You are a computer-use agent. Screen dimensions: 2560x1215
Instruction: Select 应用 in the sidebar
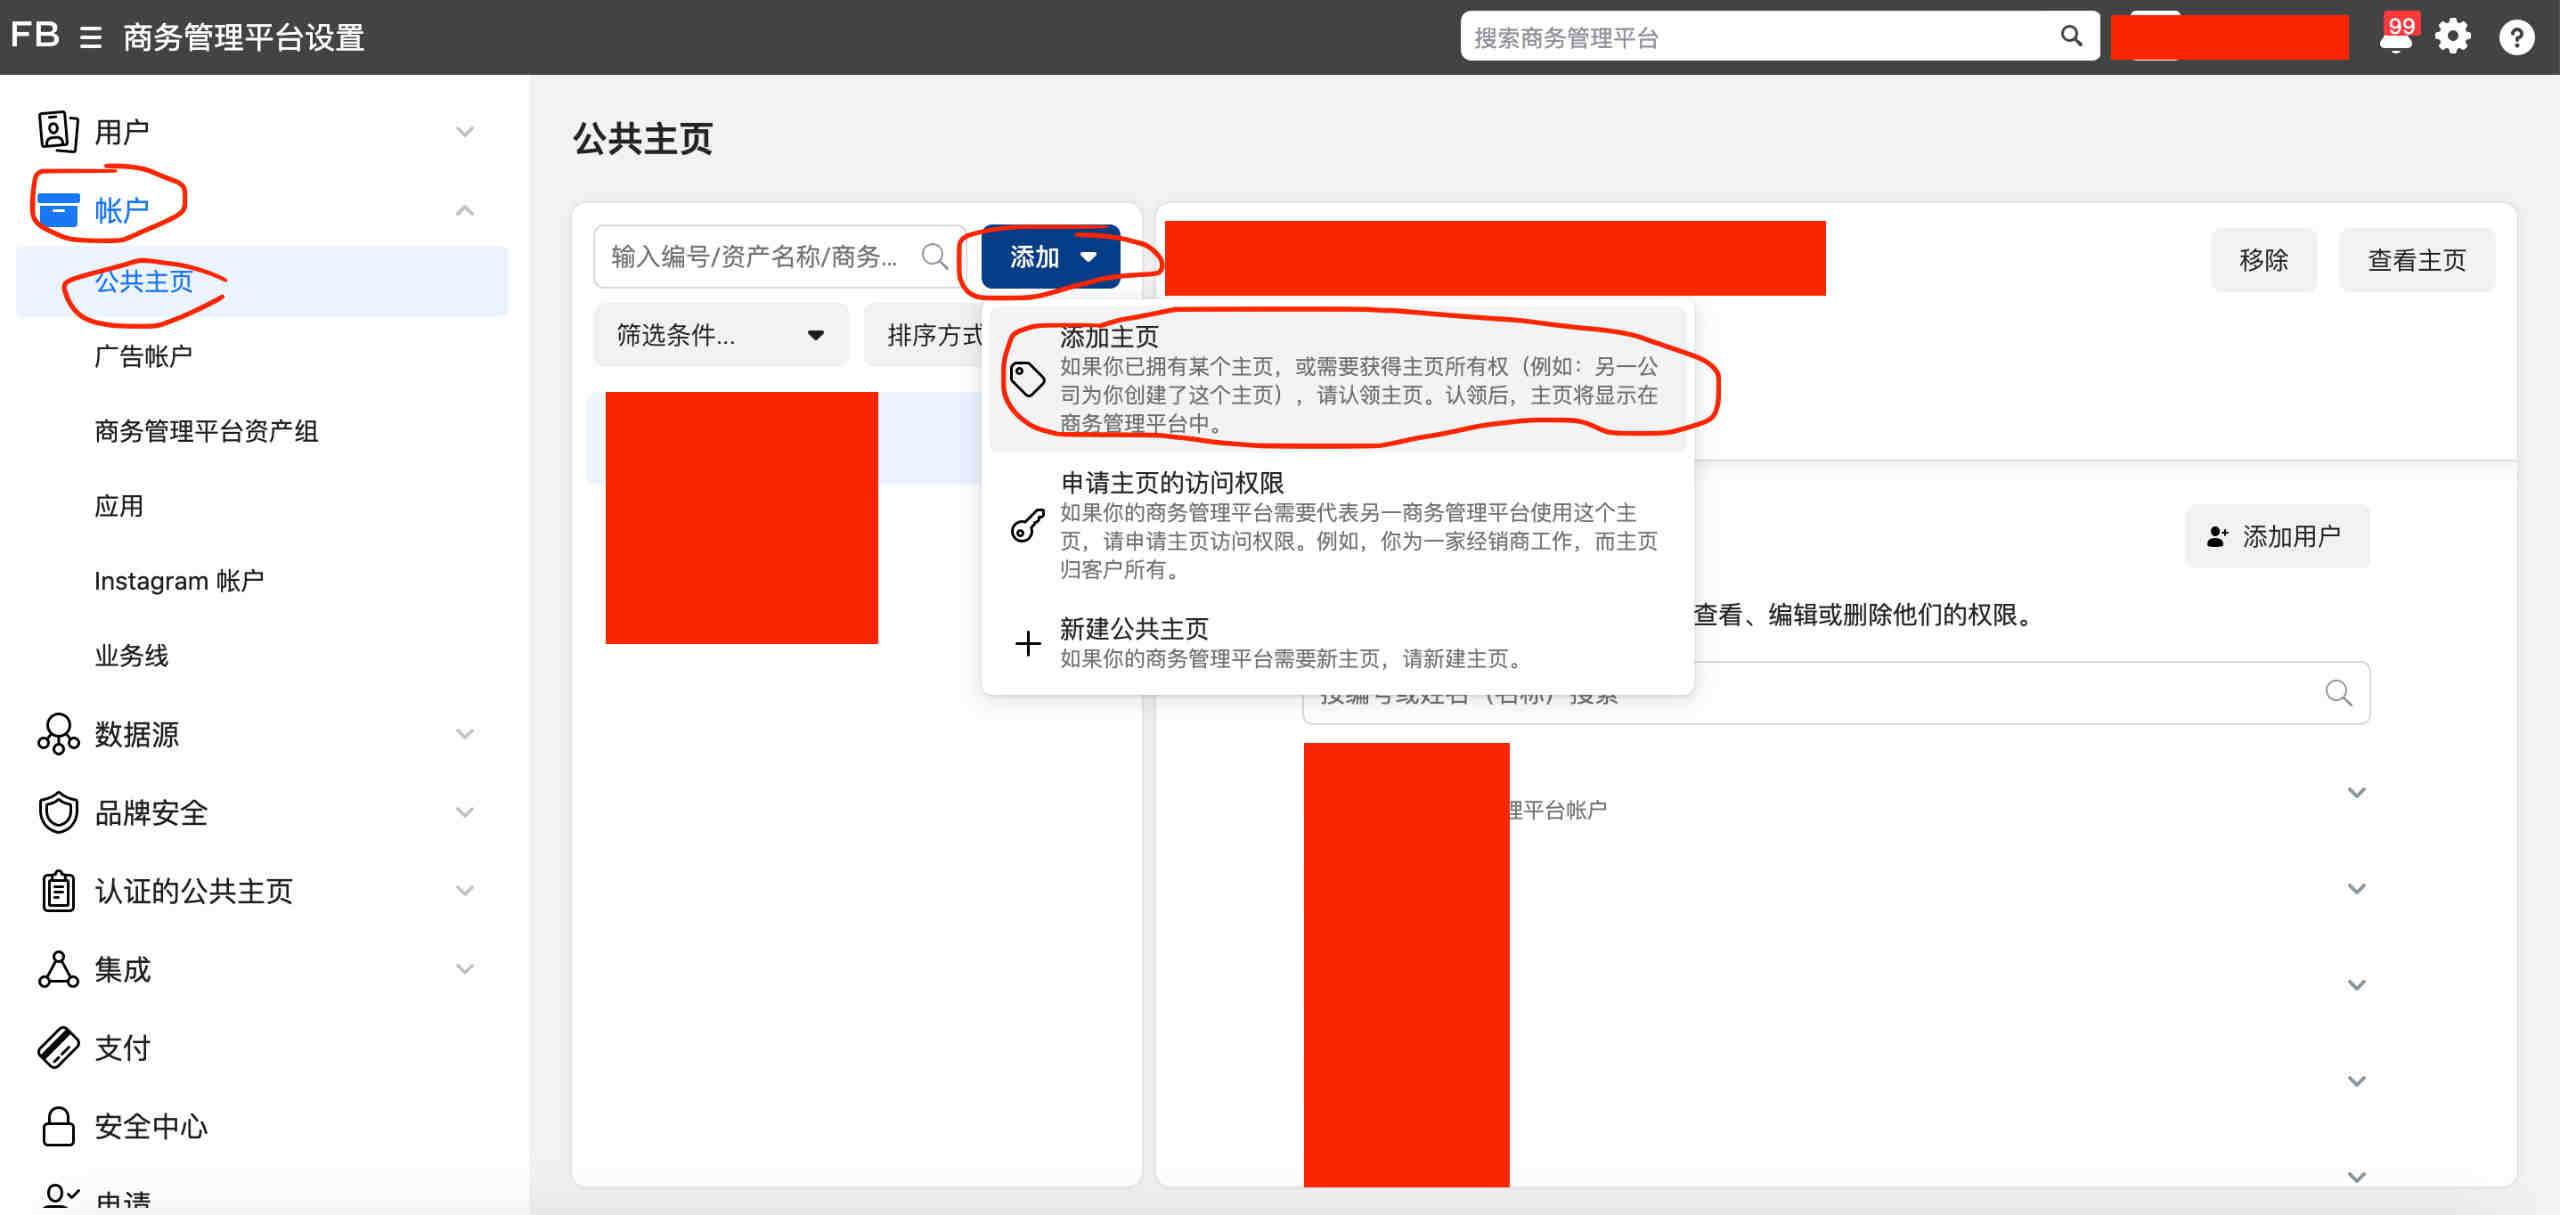click(x=119, y=506)
